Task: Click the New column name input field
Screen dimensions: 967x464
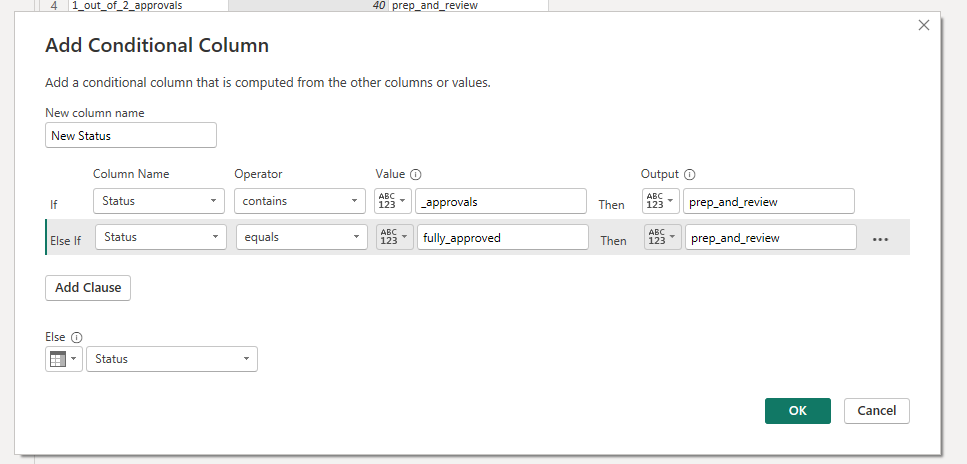Action: click(131, 135)
